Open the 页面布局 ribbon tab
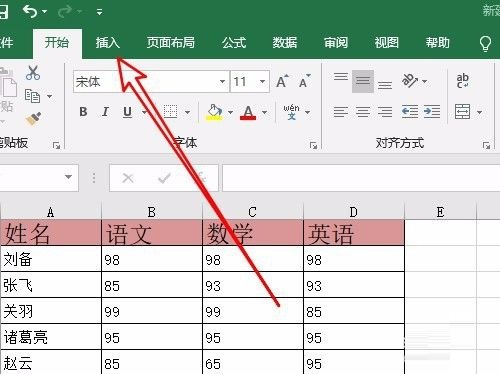This screenshot has width=500, height=374. tap(171, 43)
